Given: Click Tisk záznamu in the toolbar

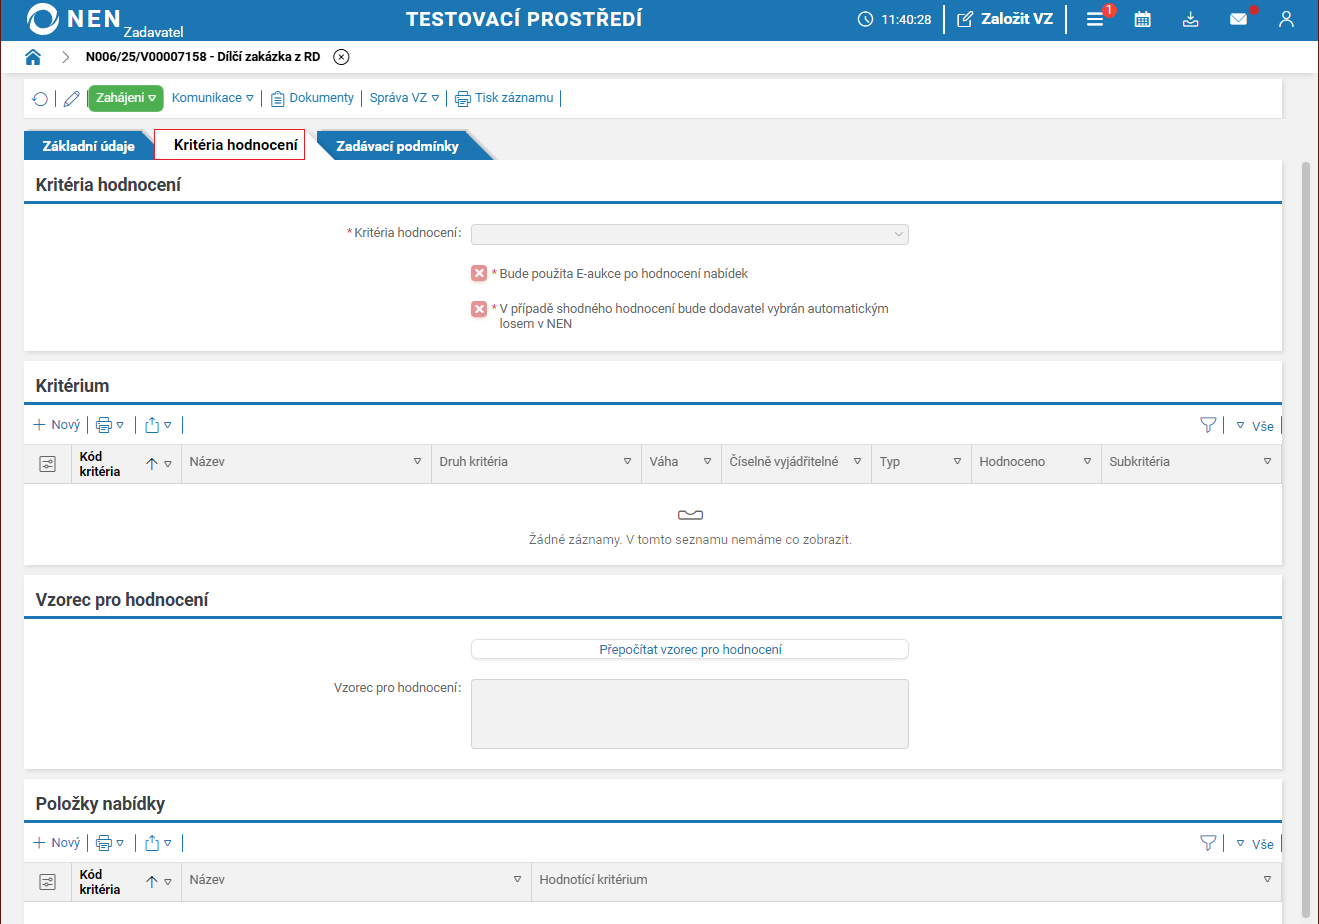Looking at the screenshot, I should click(x=504, y=98).
